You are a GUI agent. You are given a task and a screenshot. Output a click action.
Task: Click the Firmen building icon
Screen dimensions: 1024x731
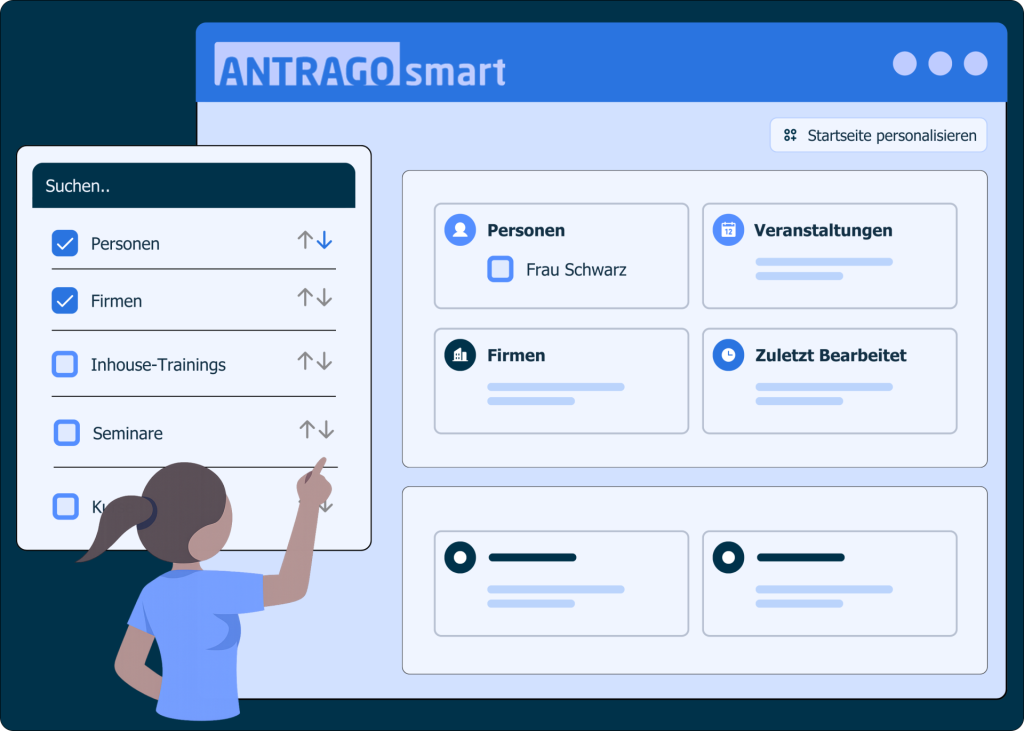[460, 355]
